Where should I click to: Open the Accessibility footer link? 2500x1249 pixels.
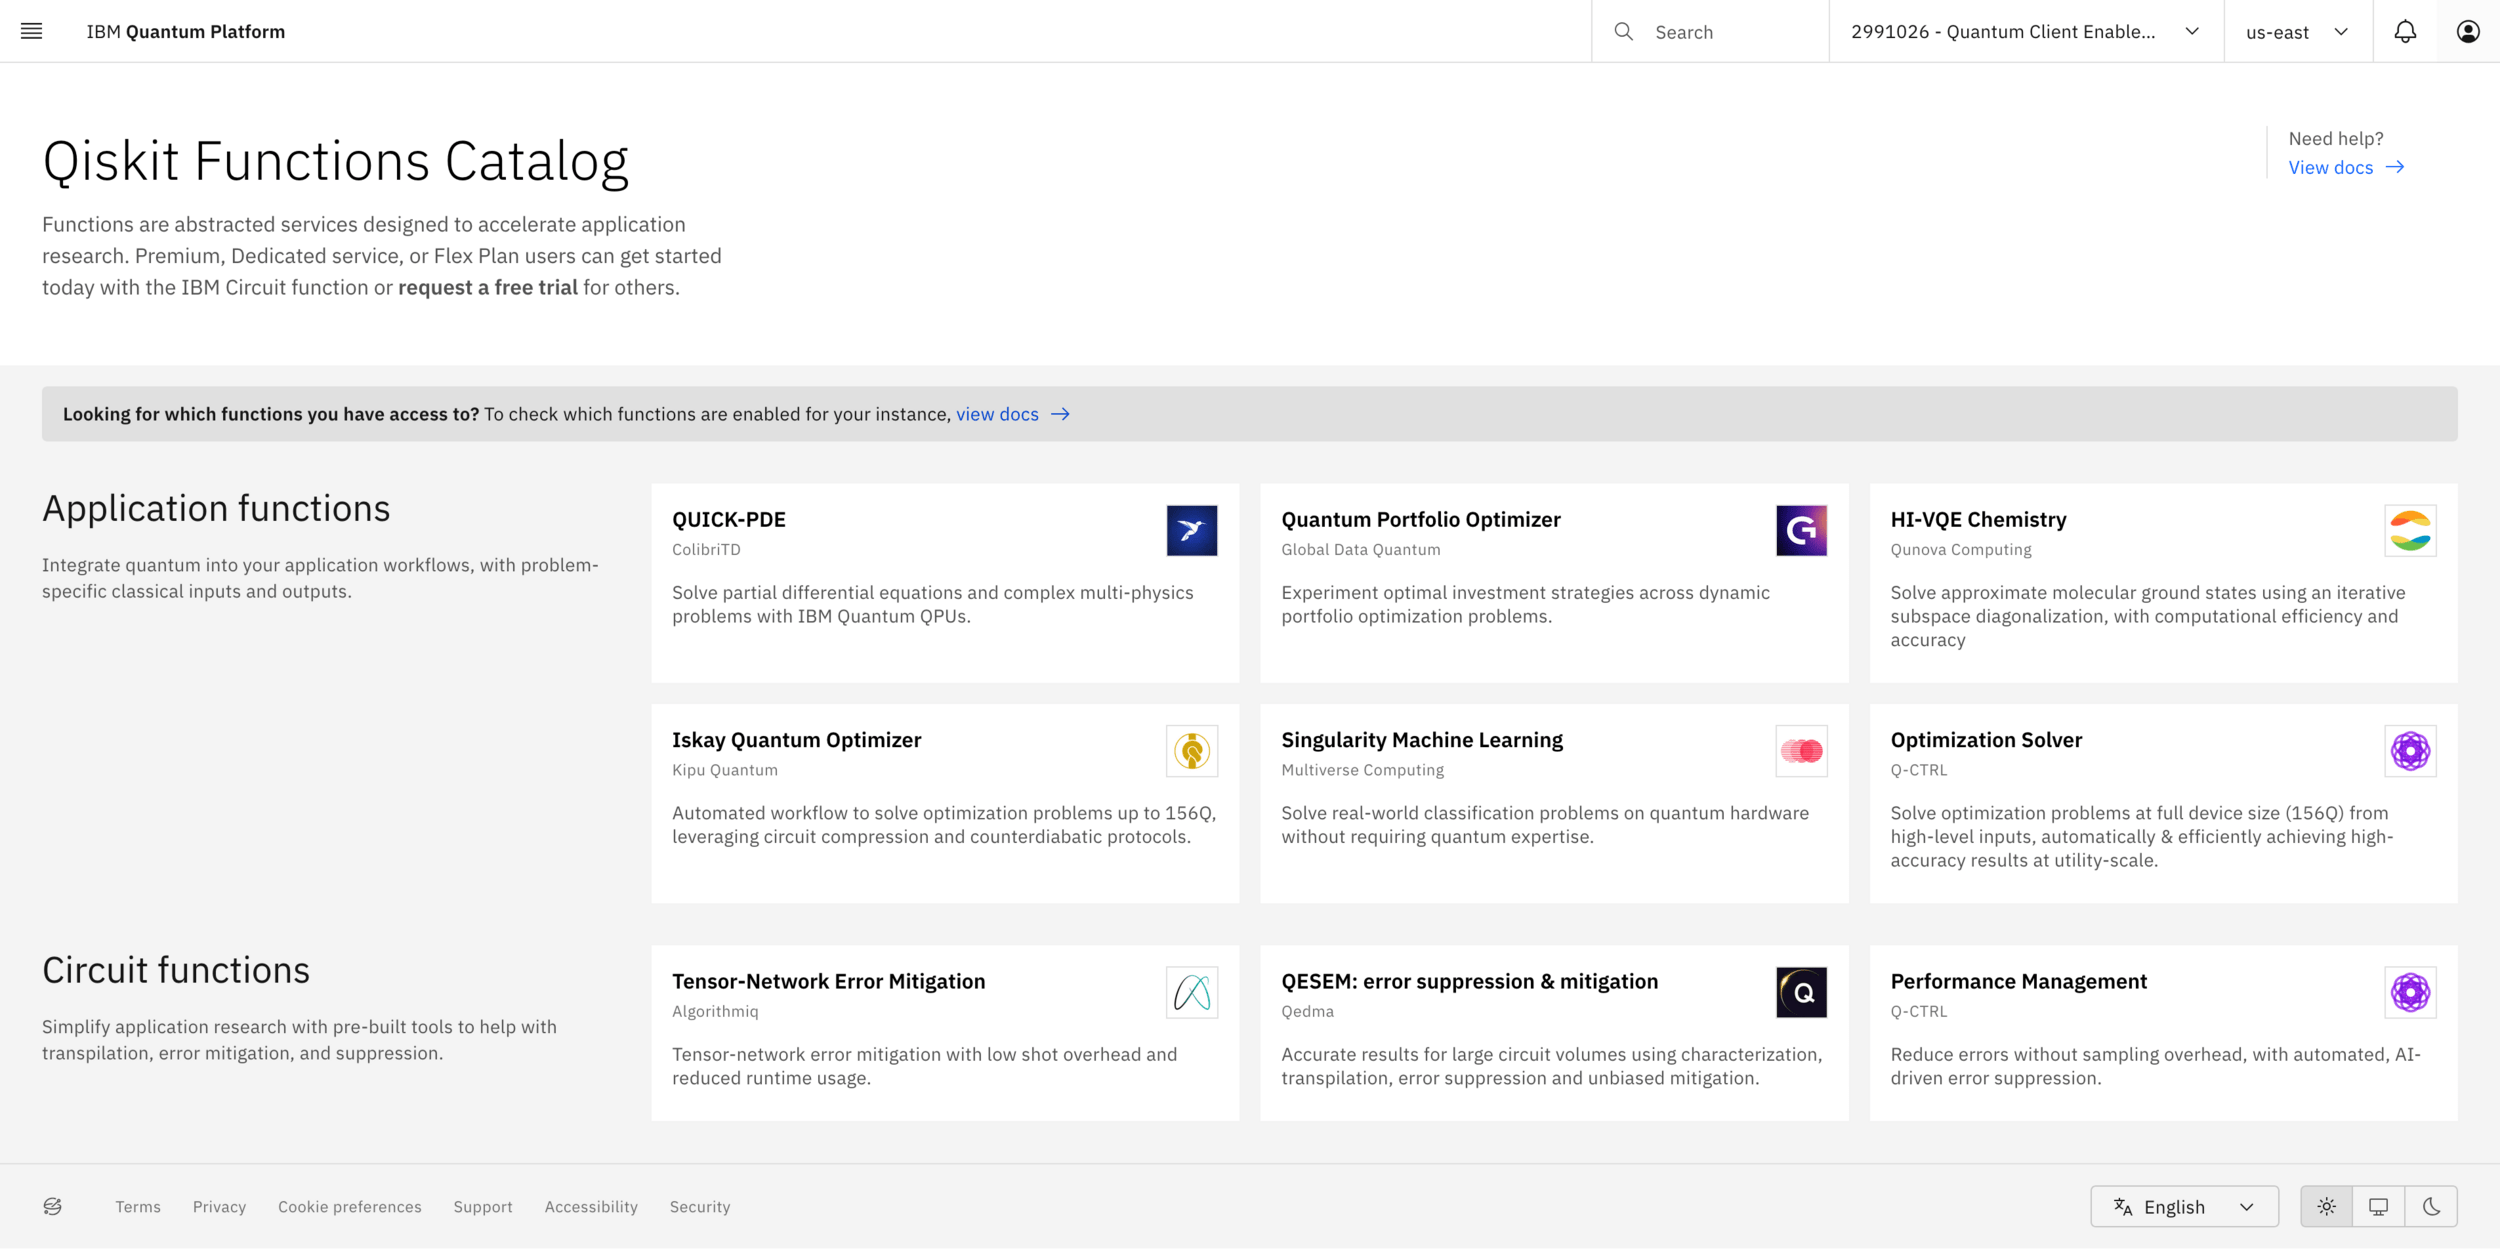[590, 1206]
